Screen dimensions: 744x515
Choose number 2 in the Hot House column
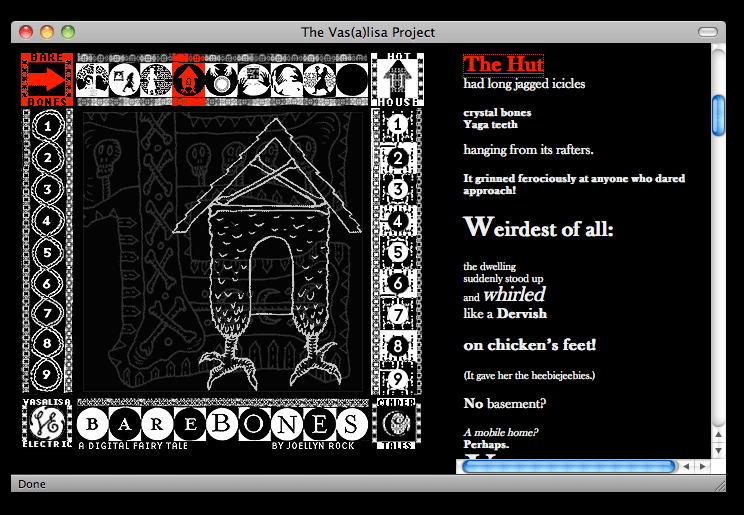(x=397, y=158)
